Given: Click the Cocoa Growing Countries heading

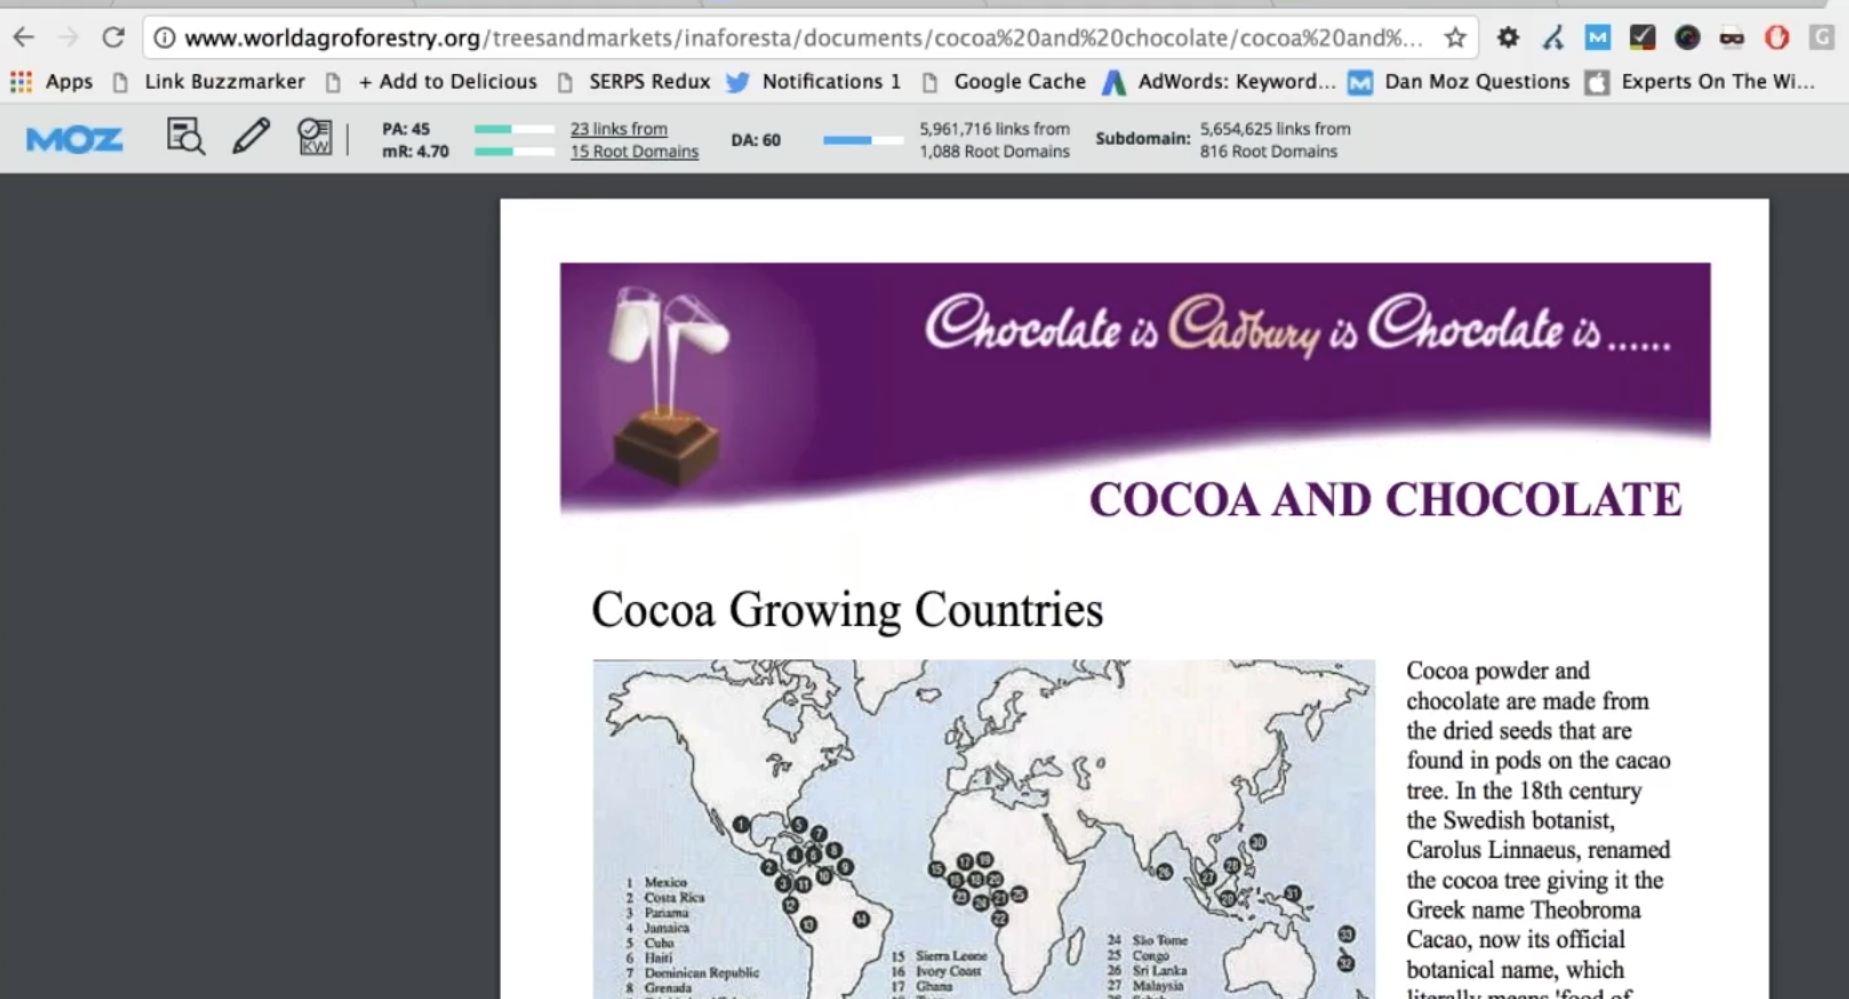Looking at the screenshot, I should tap(847, 609).
